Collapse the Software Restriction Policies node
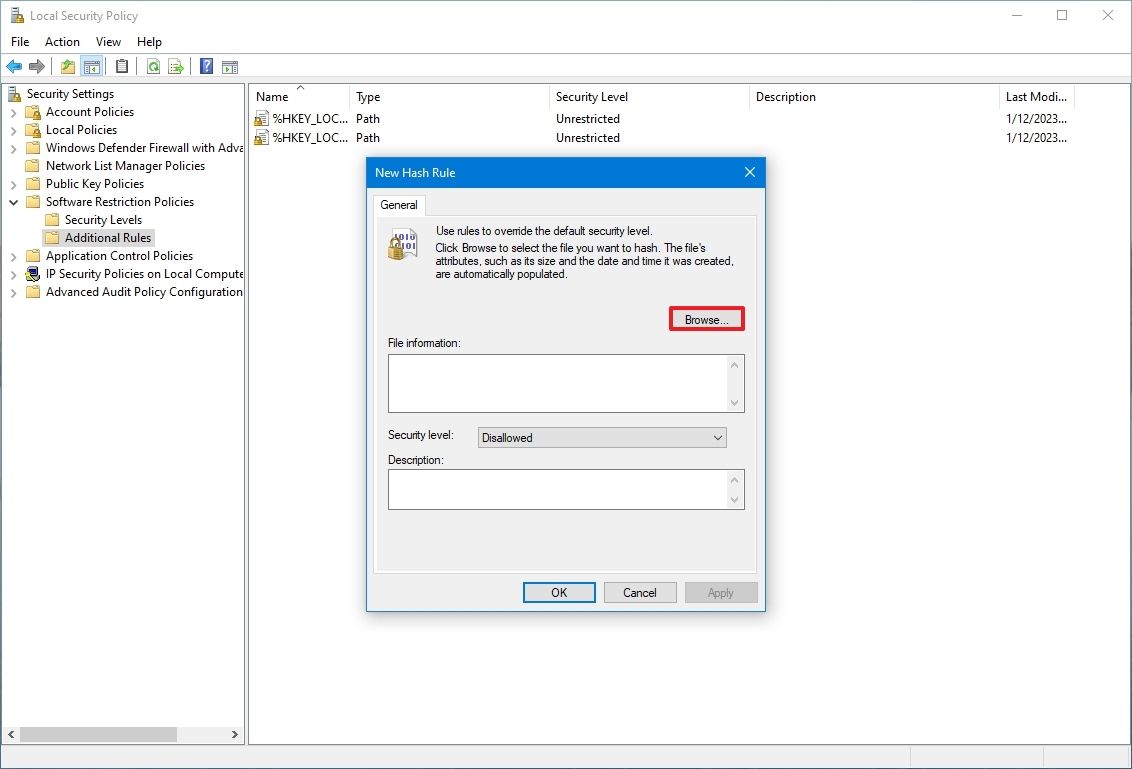 point(13,201)
